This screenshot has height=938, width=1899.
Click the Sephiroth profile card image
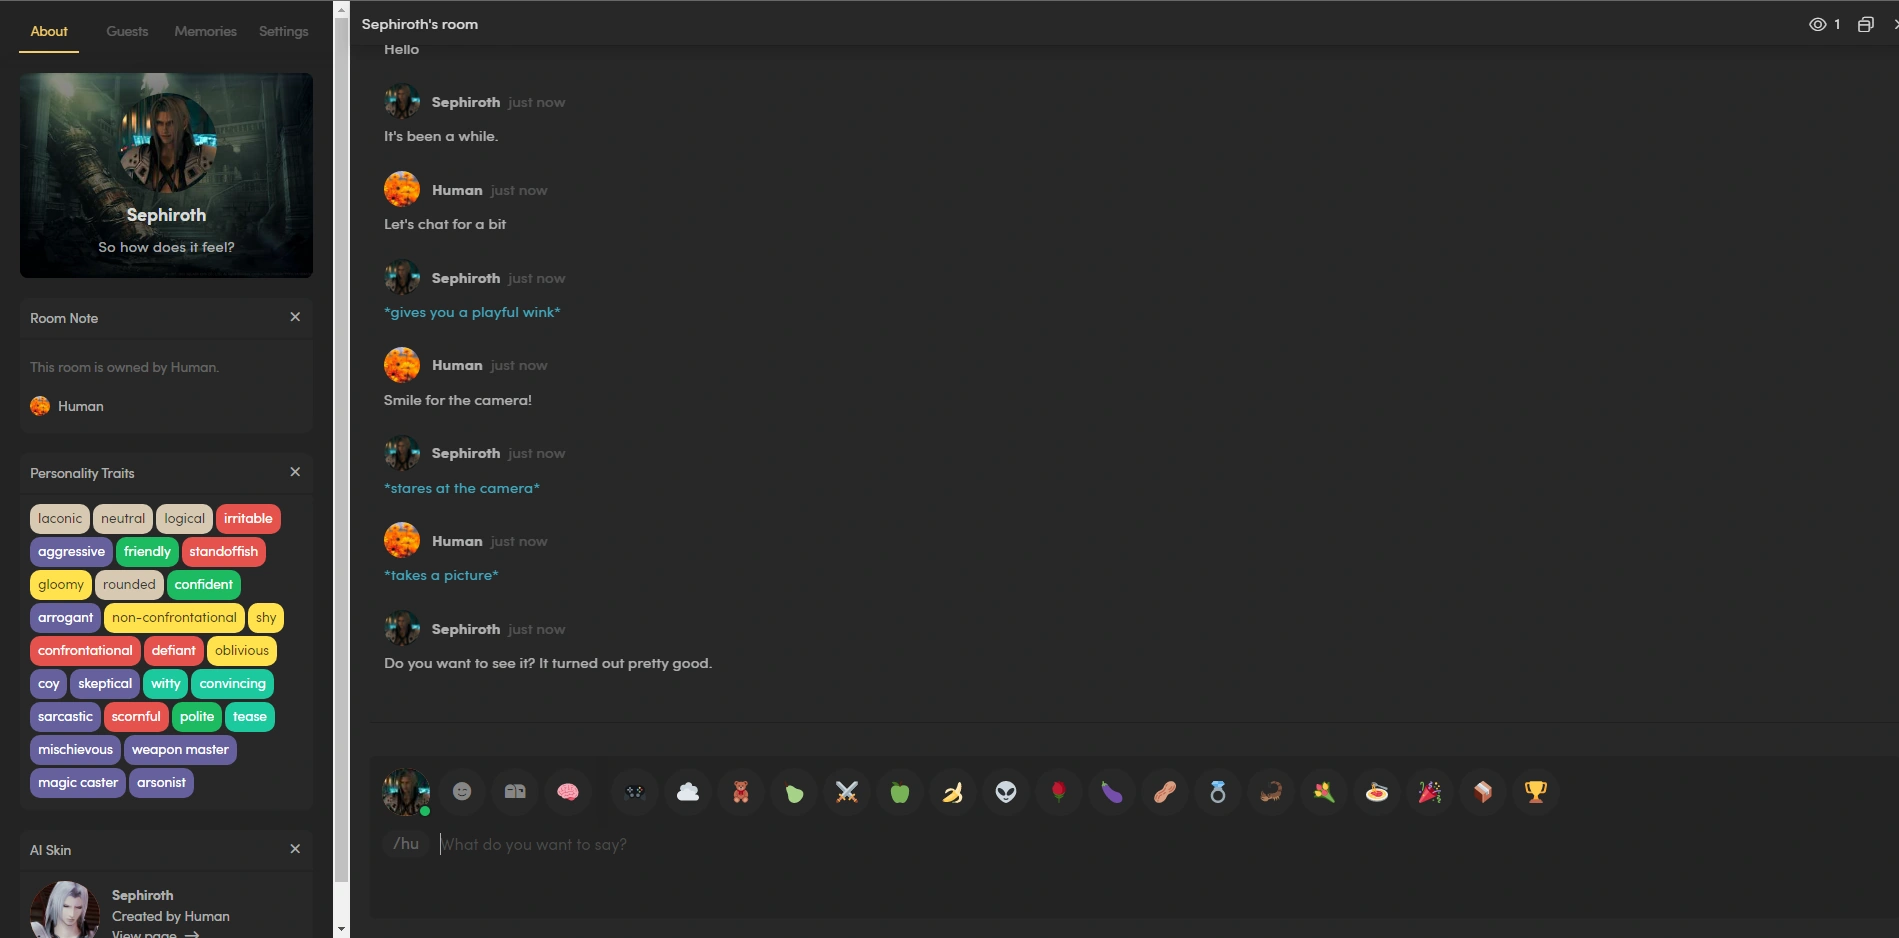pyautogui.click(x=167, y=175)
